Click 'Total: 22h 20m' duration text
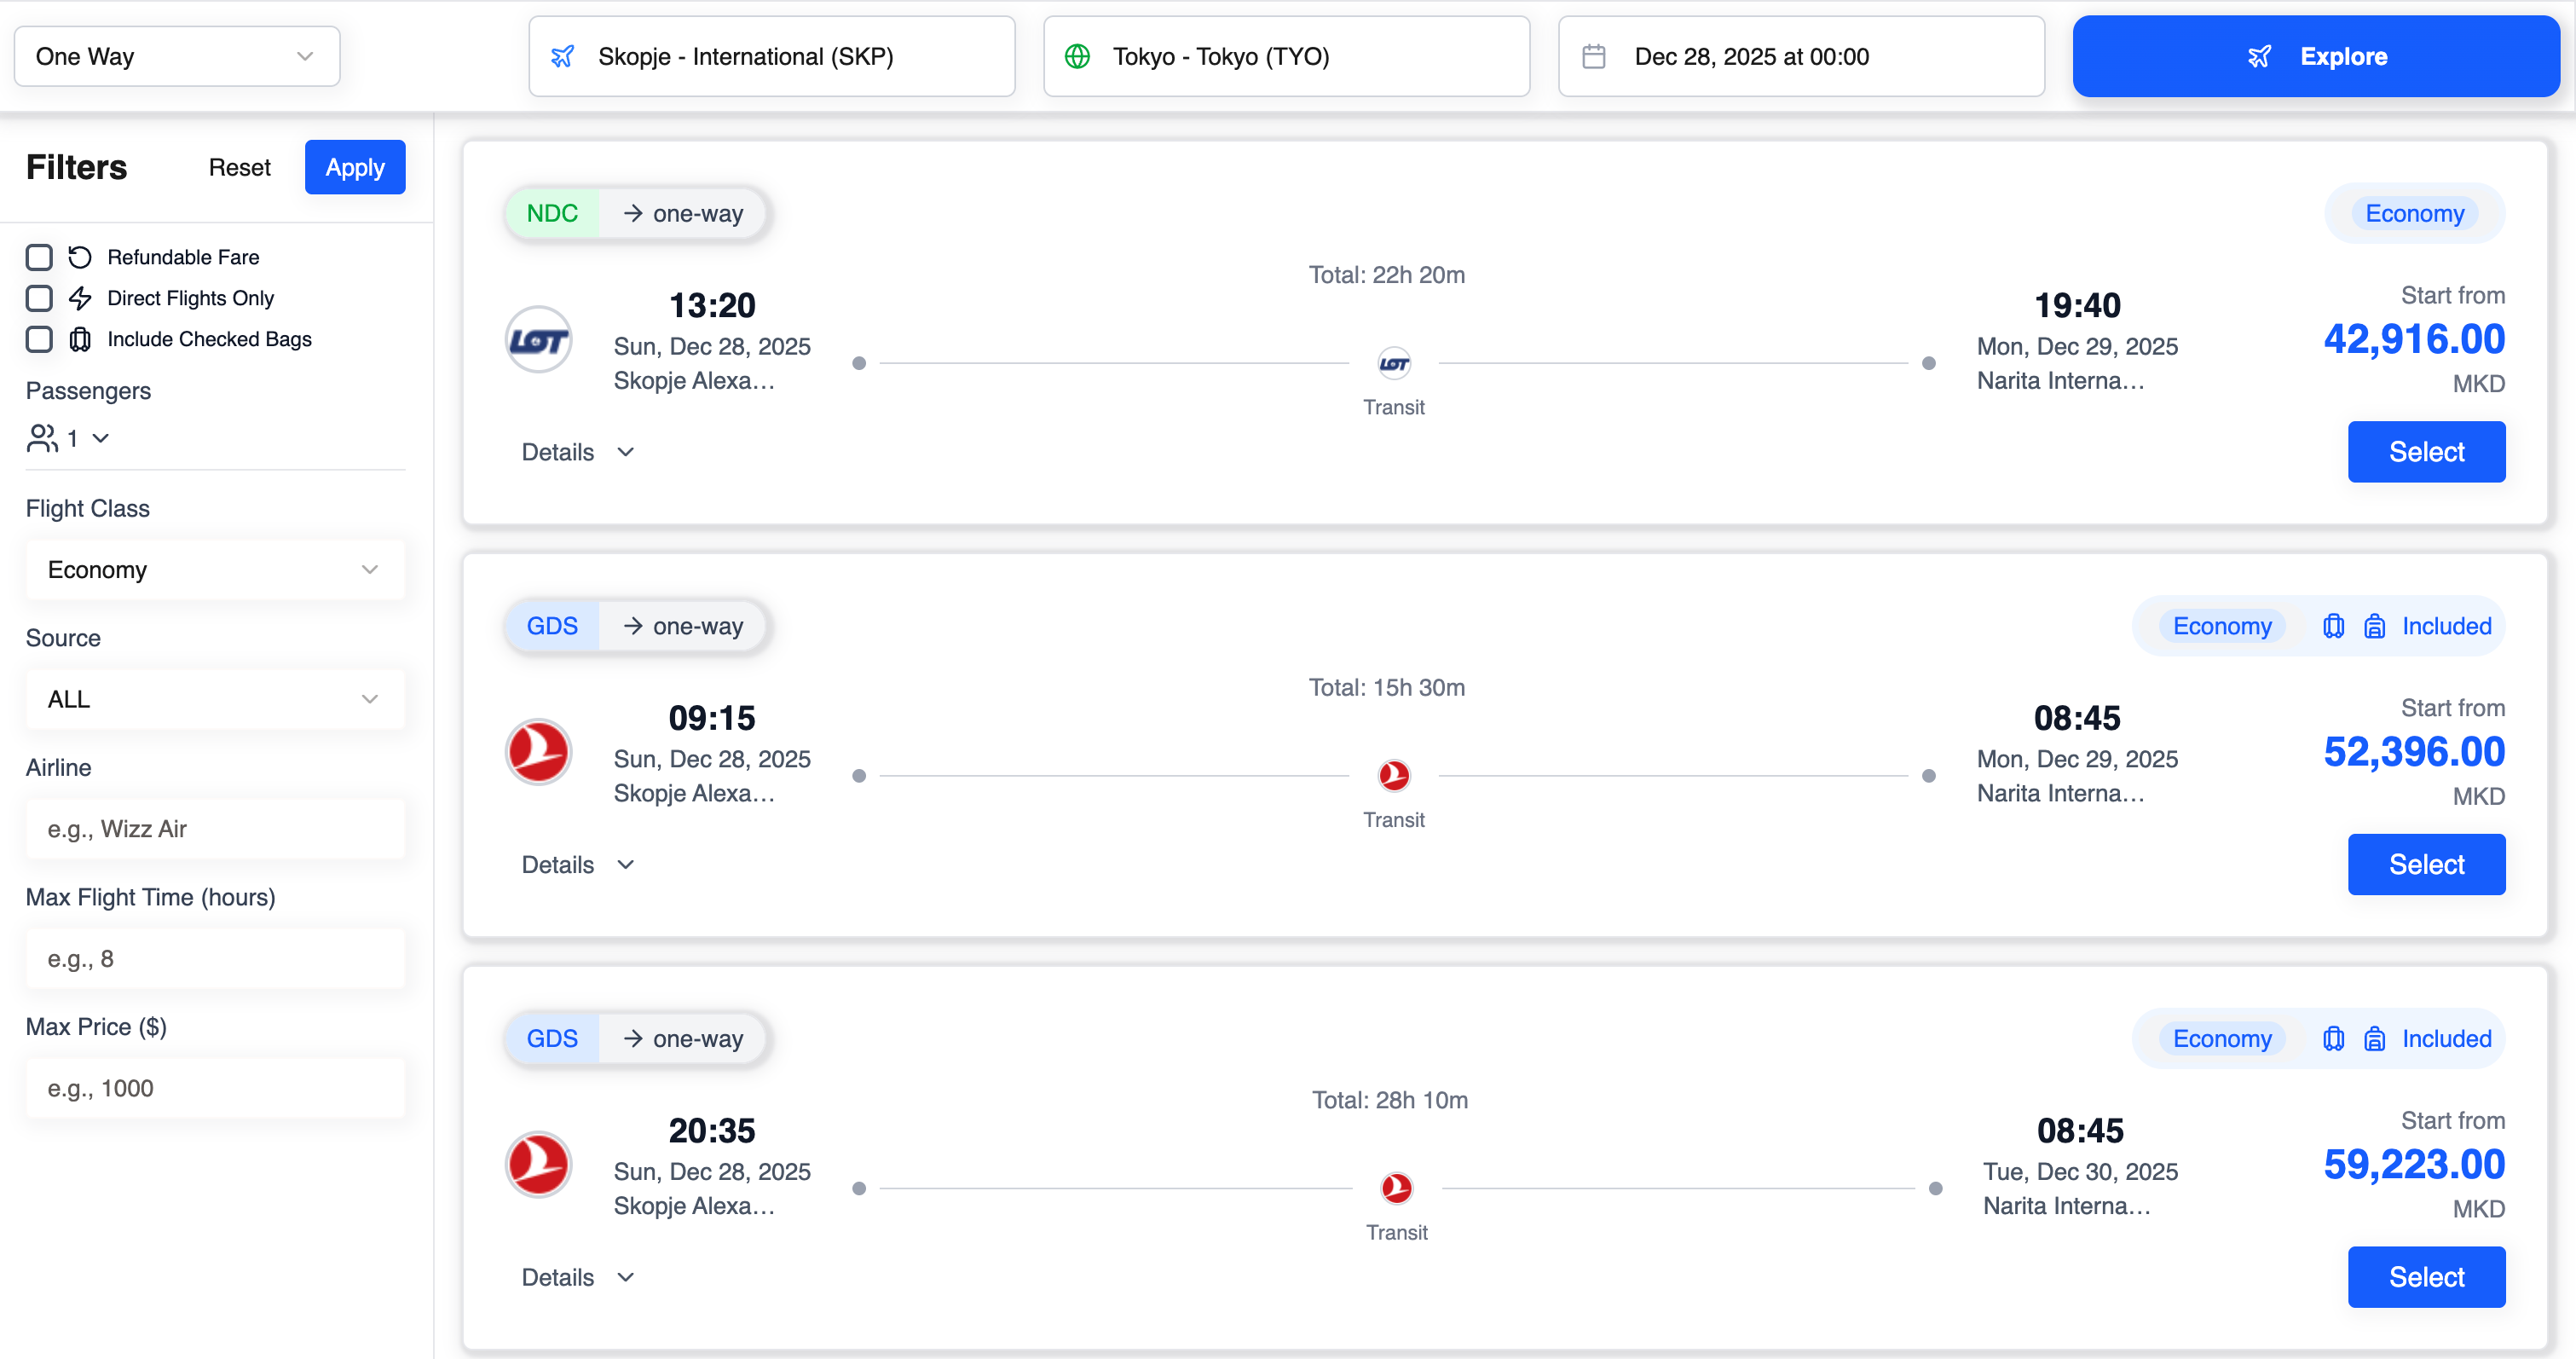 (x=1386, y=275)
